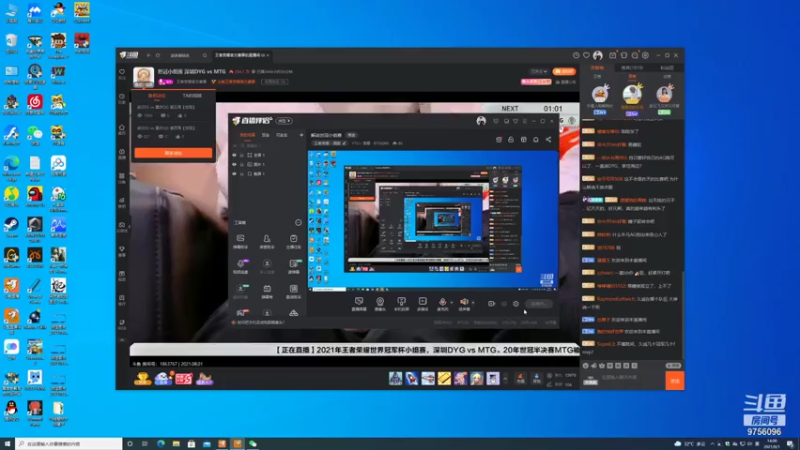
Task: Open the top-ranked fan avatar in the middle
Action: pyautogui.click(x=632, y=94)
